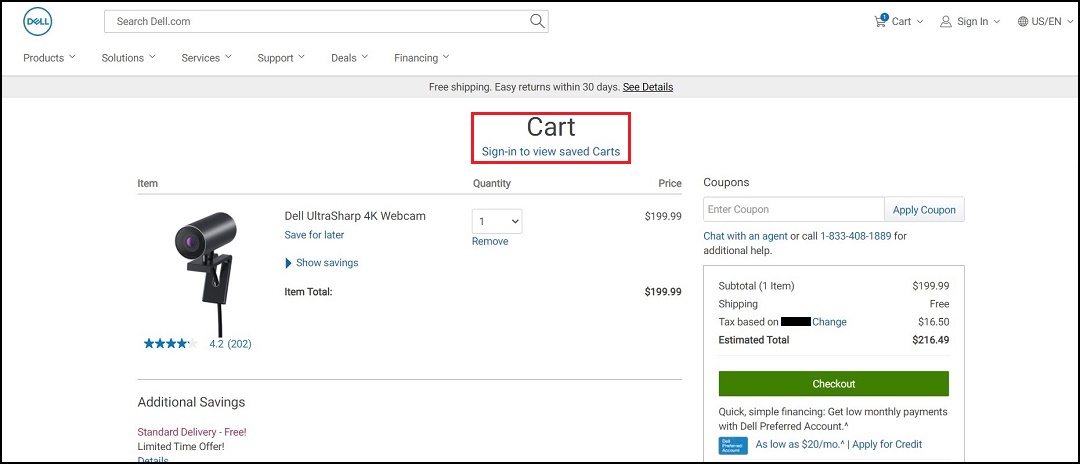The width and height of the screenshot is (1080, 464).
Task: Click Sign-in to view saved Carts
Action: point(551,151)
